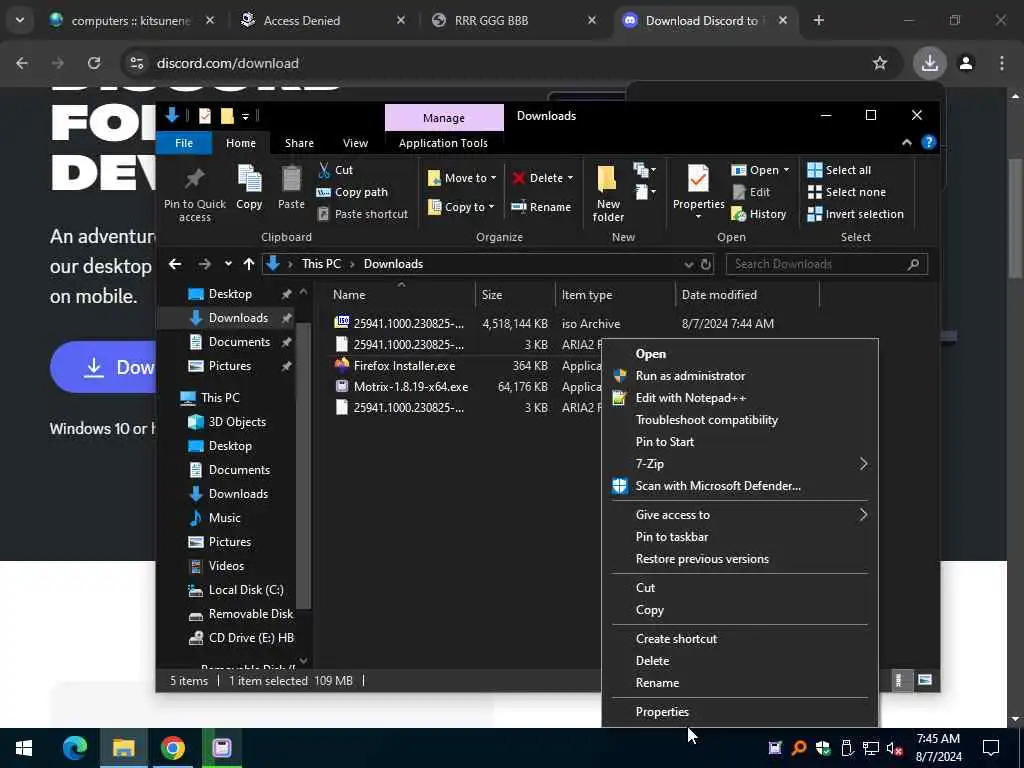Click the Explorer help question mark icon
The image size is (1024, 768).
click(929, 142)
